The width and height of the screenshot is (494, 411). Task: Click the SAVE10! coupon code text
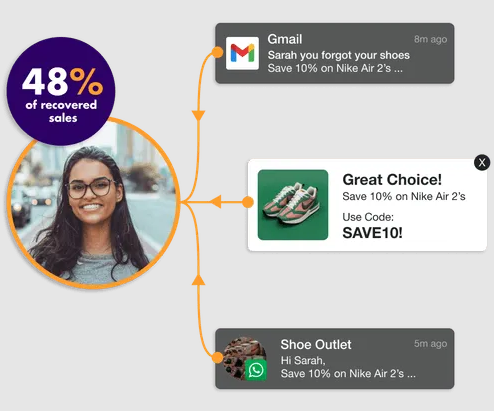point(372,233)
